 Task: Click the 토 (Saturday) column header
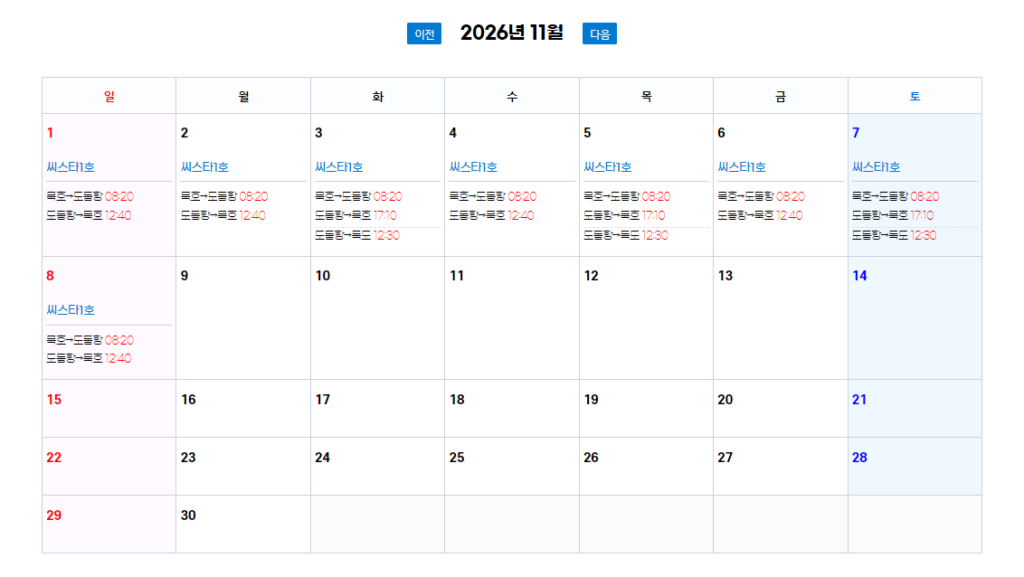[915, 97]
